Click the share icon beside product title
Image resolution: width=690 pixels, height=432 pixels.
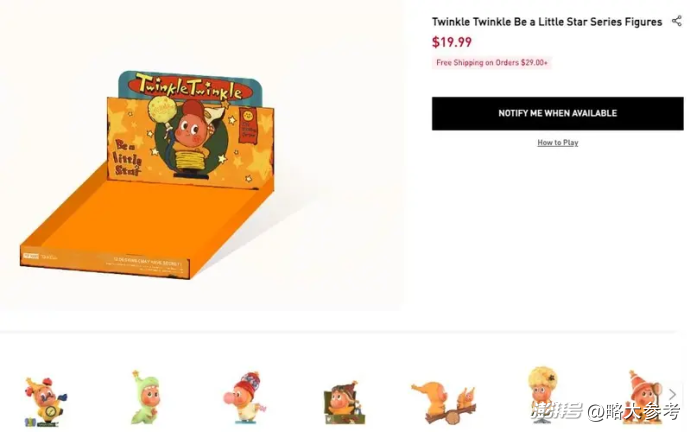point(676,21)
